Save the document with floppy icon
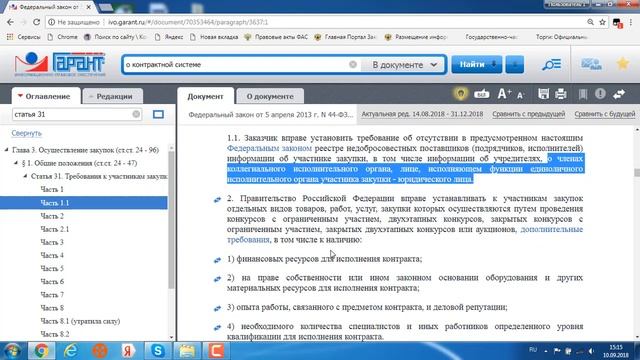 point(543,94)
